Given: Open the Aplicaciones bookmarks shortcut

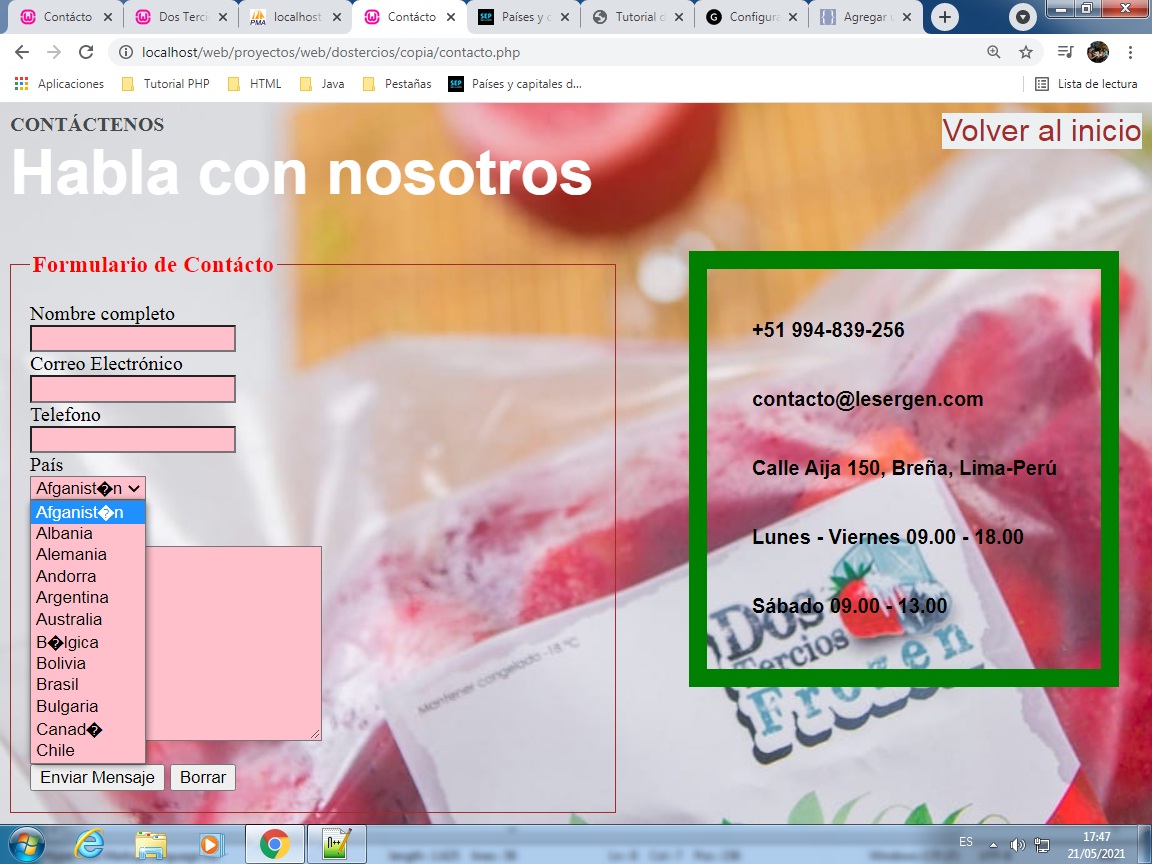Looking at the screenshot, I should click(x=60, y=84).
